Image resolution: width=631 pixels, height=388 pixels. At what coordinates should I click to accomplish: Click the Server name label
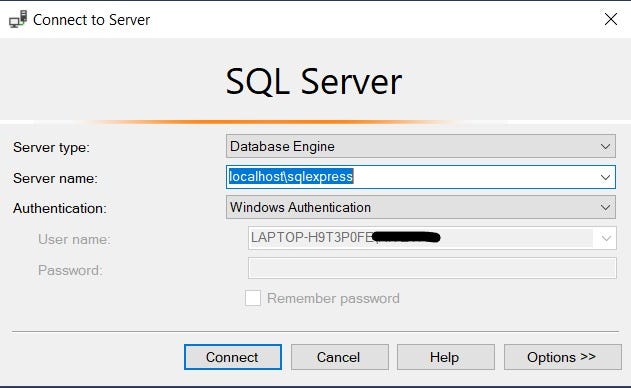coord(56,178)
